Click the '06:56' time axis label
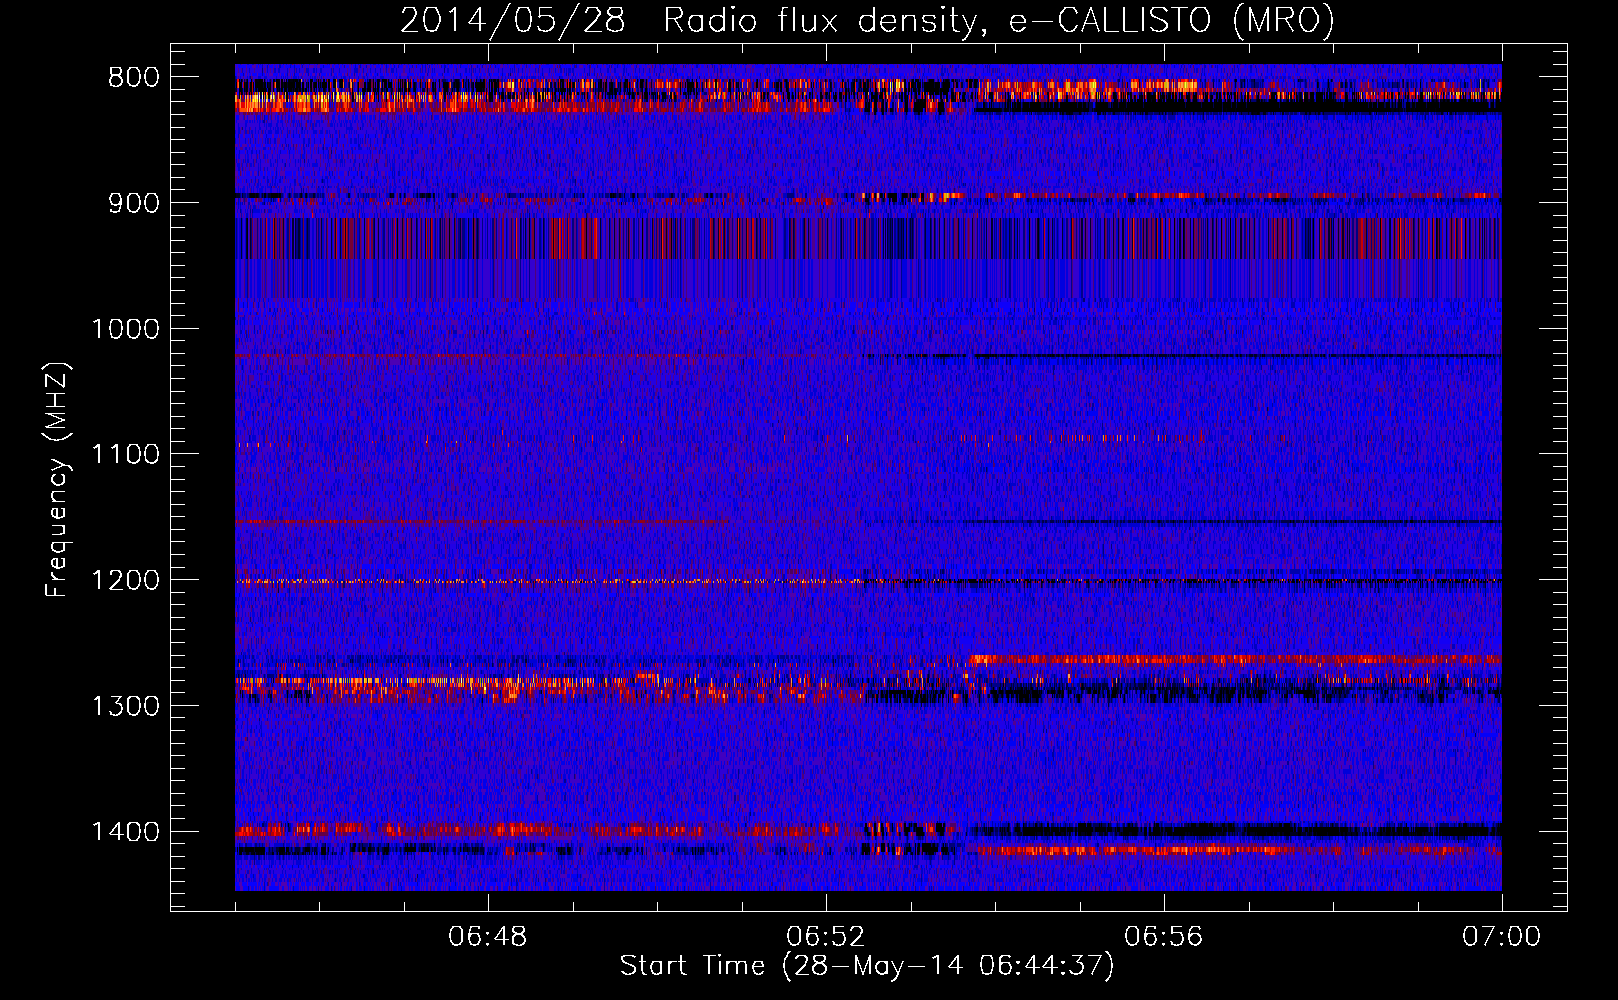This screenshot has width=1618, height=1000. 1164,937
